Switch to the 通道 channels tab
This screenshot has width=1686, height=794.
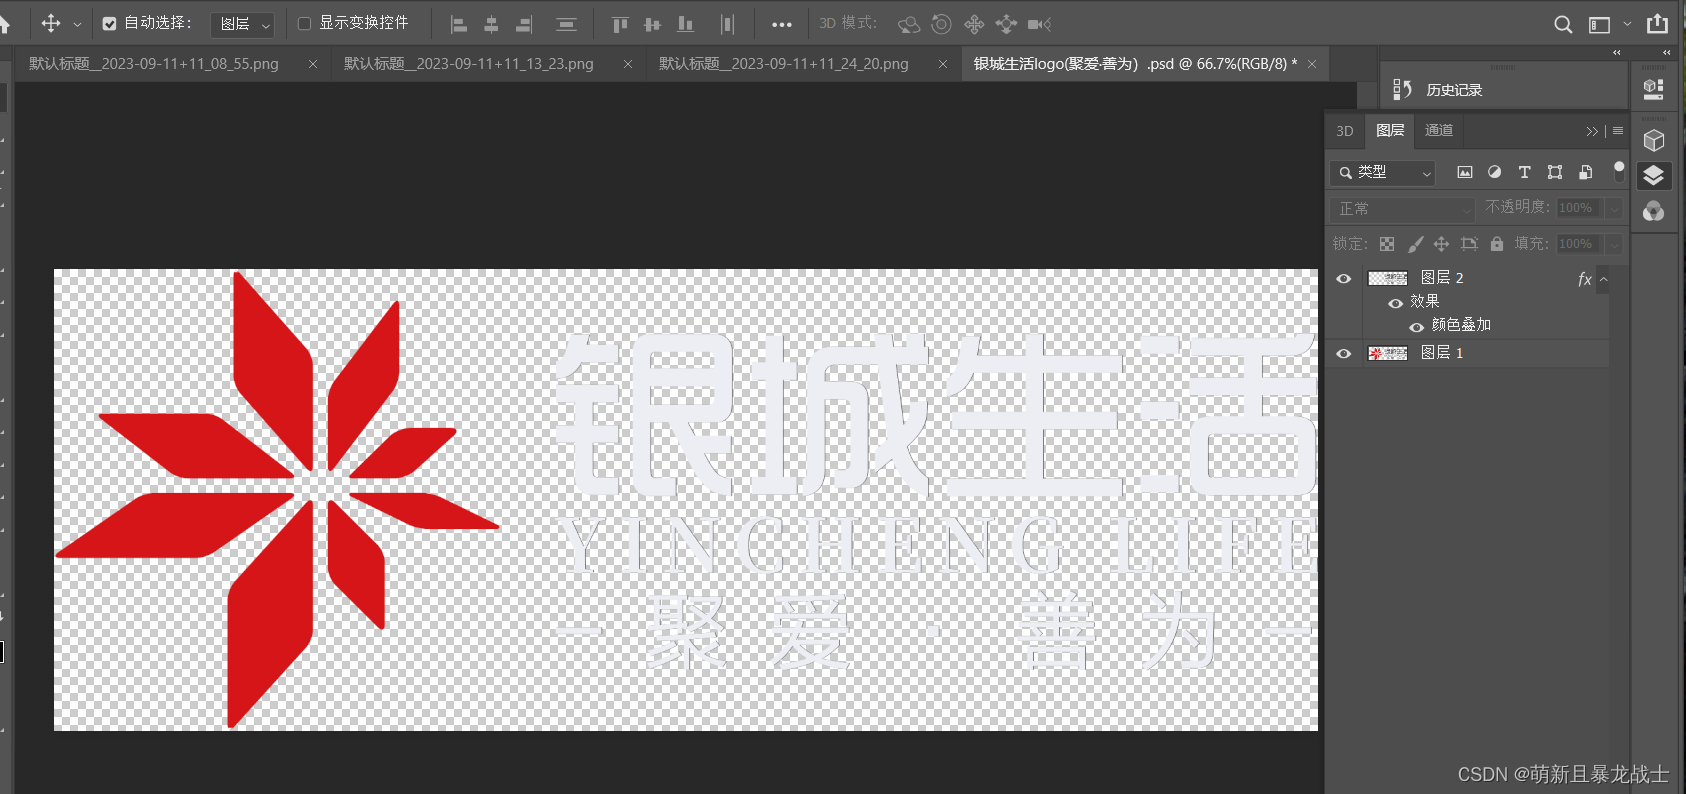(x=1439, y=130)
